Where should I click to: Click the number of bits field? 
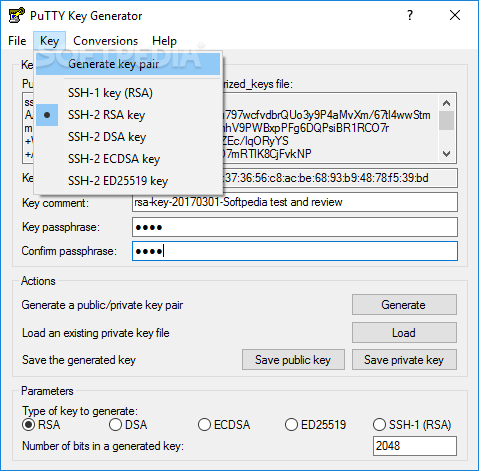415,446
